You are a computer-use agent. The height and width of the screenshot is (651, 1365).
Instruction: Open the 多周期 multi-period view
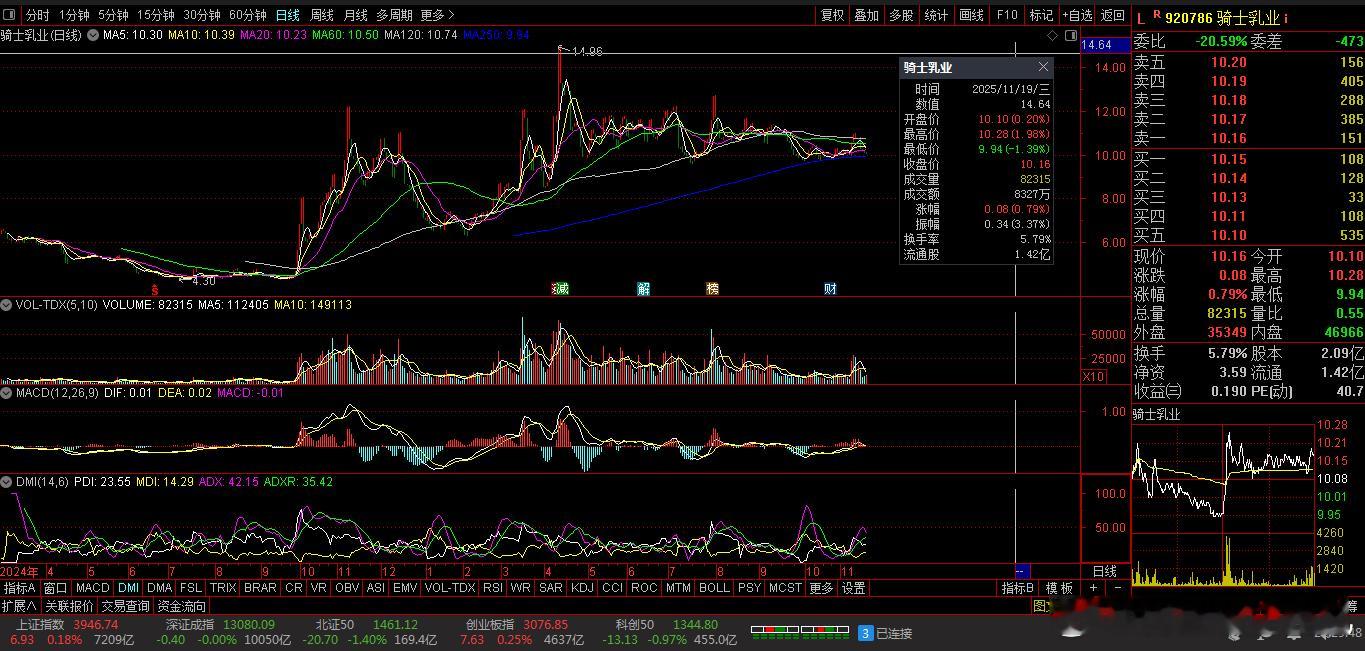(x=394, y=15)
